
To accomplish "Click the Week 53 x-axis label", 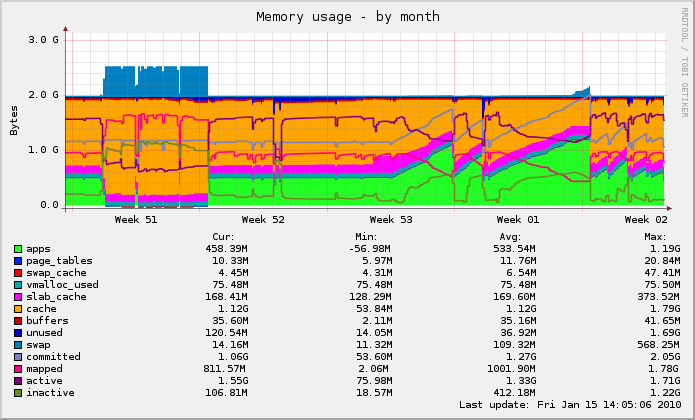I will (391, 219).
